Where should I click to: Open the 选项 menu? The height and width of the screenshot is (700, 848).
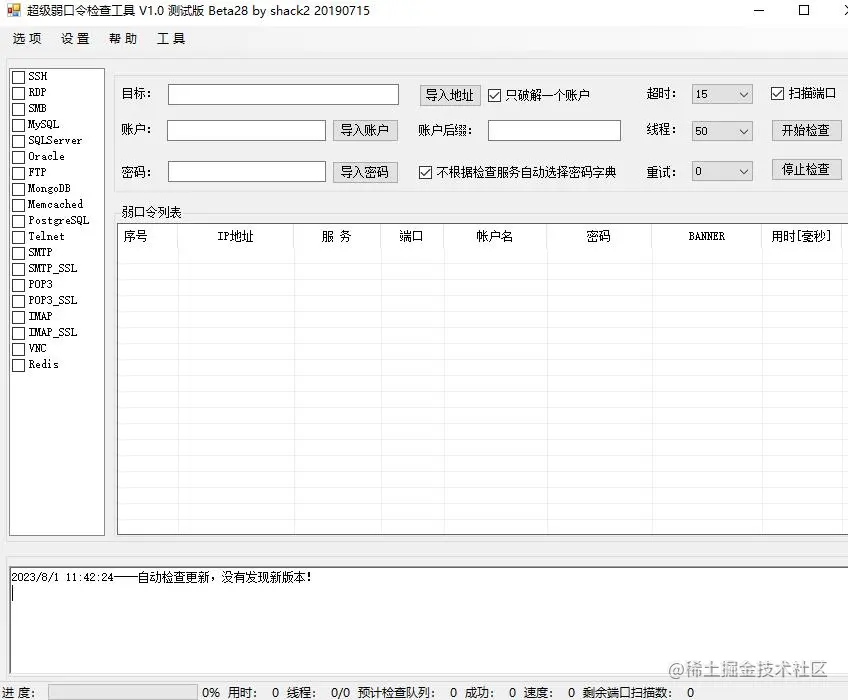[27, 38]
